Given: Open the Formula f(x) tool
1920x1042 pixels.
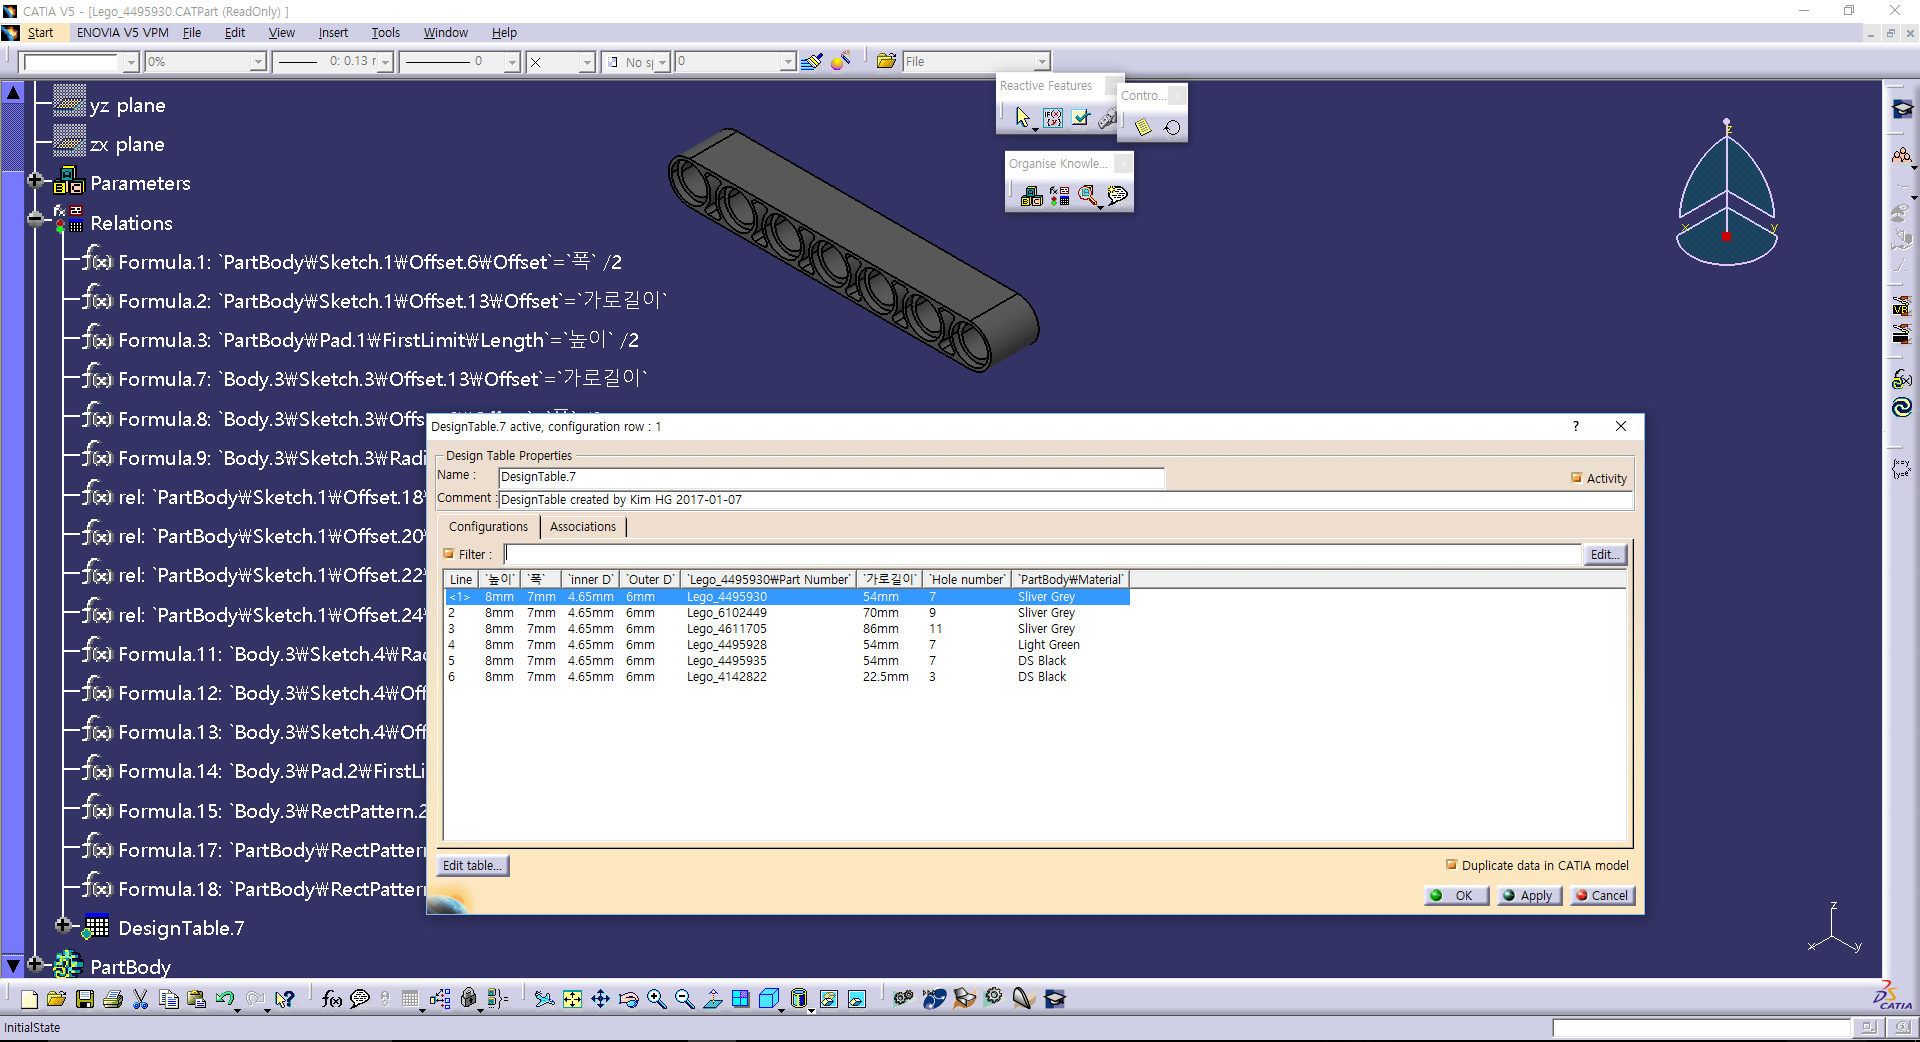Looking at the screenshot, I should 332,999.
